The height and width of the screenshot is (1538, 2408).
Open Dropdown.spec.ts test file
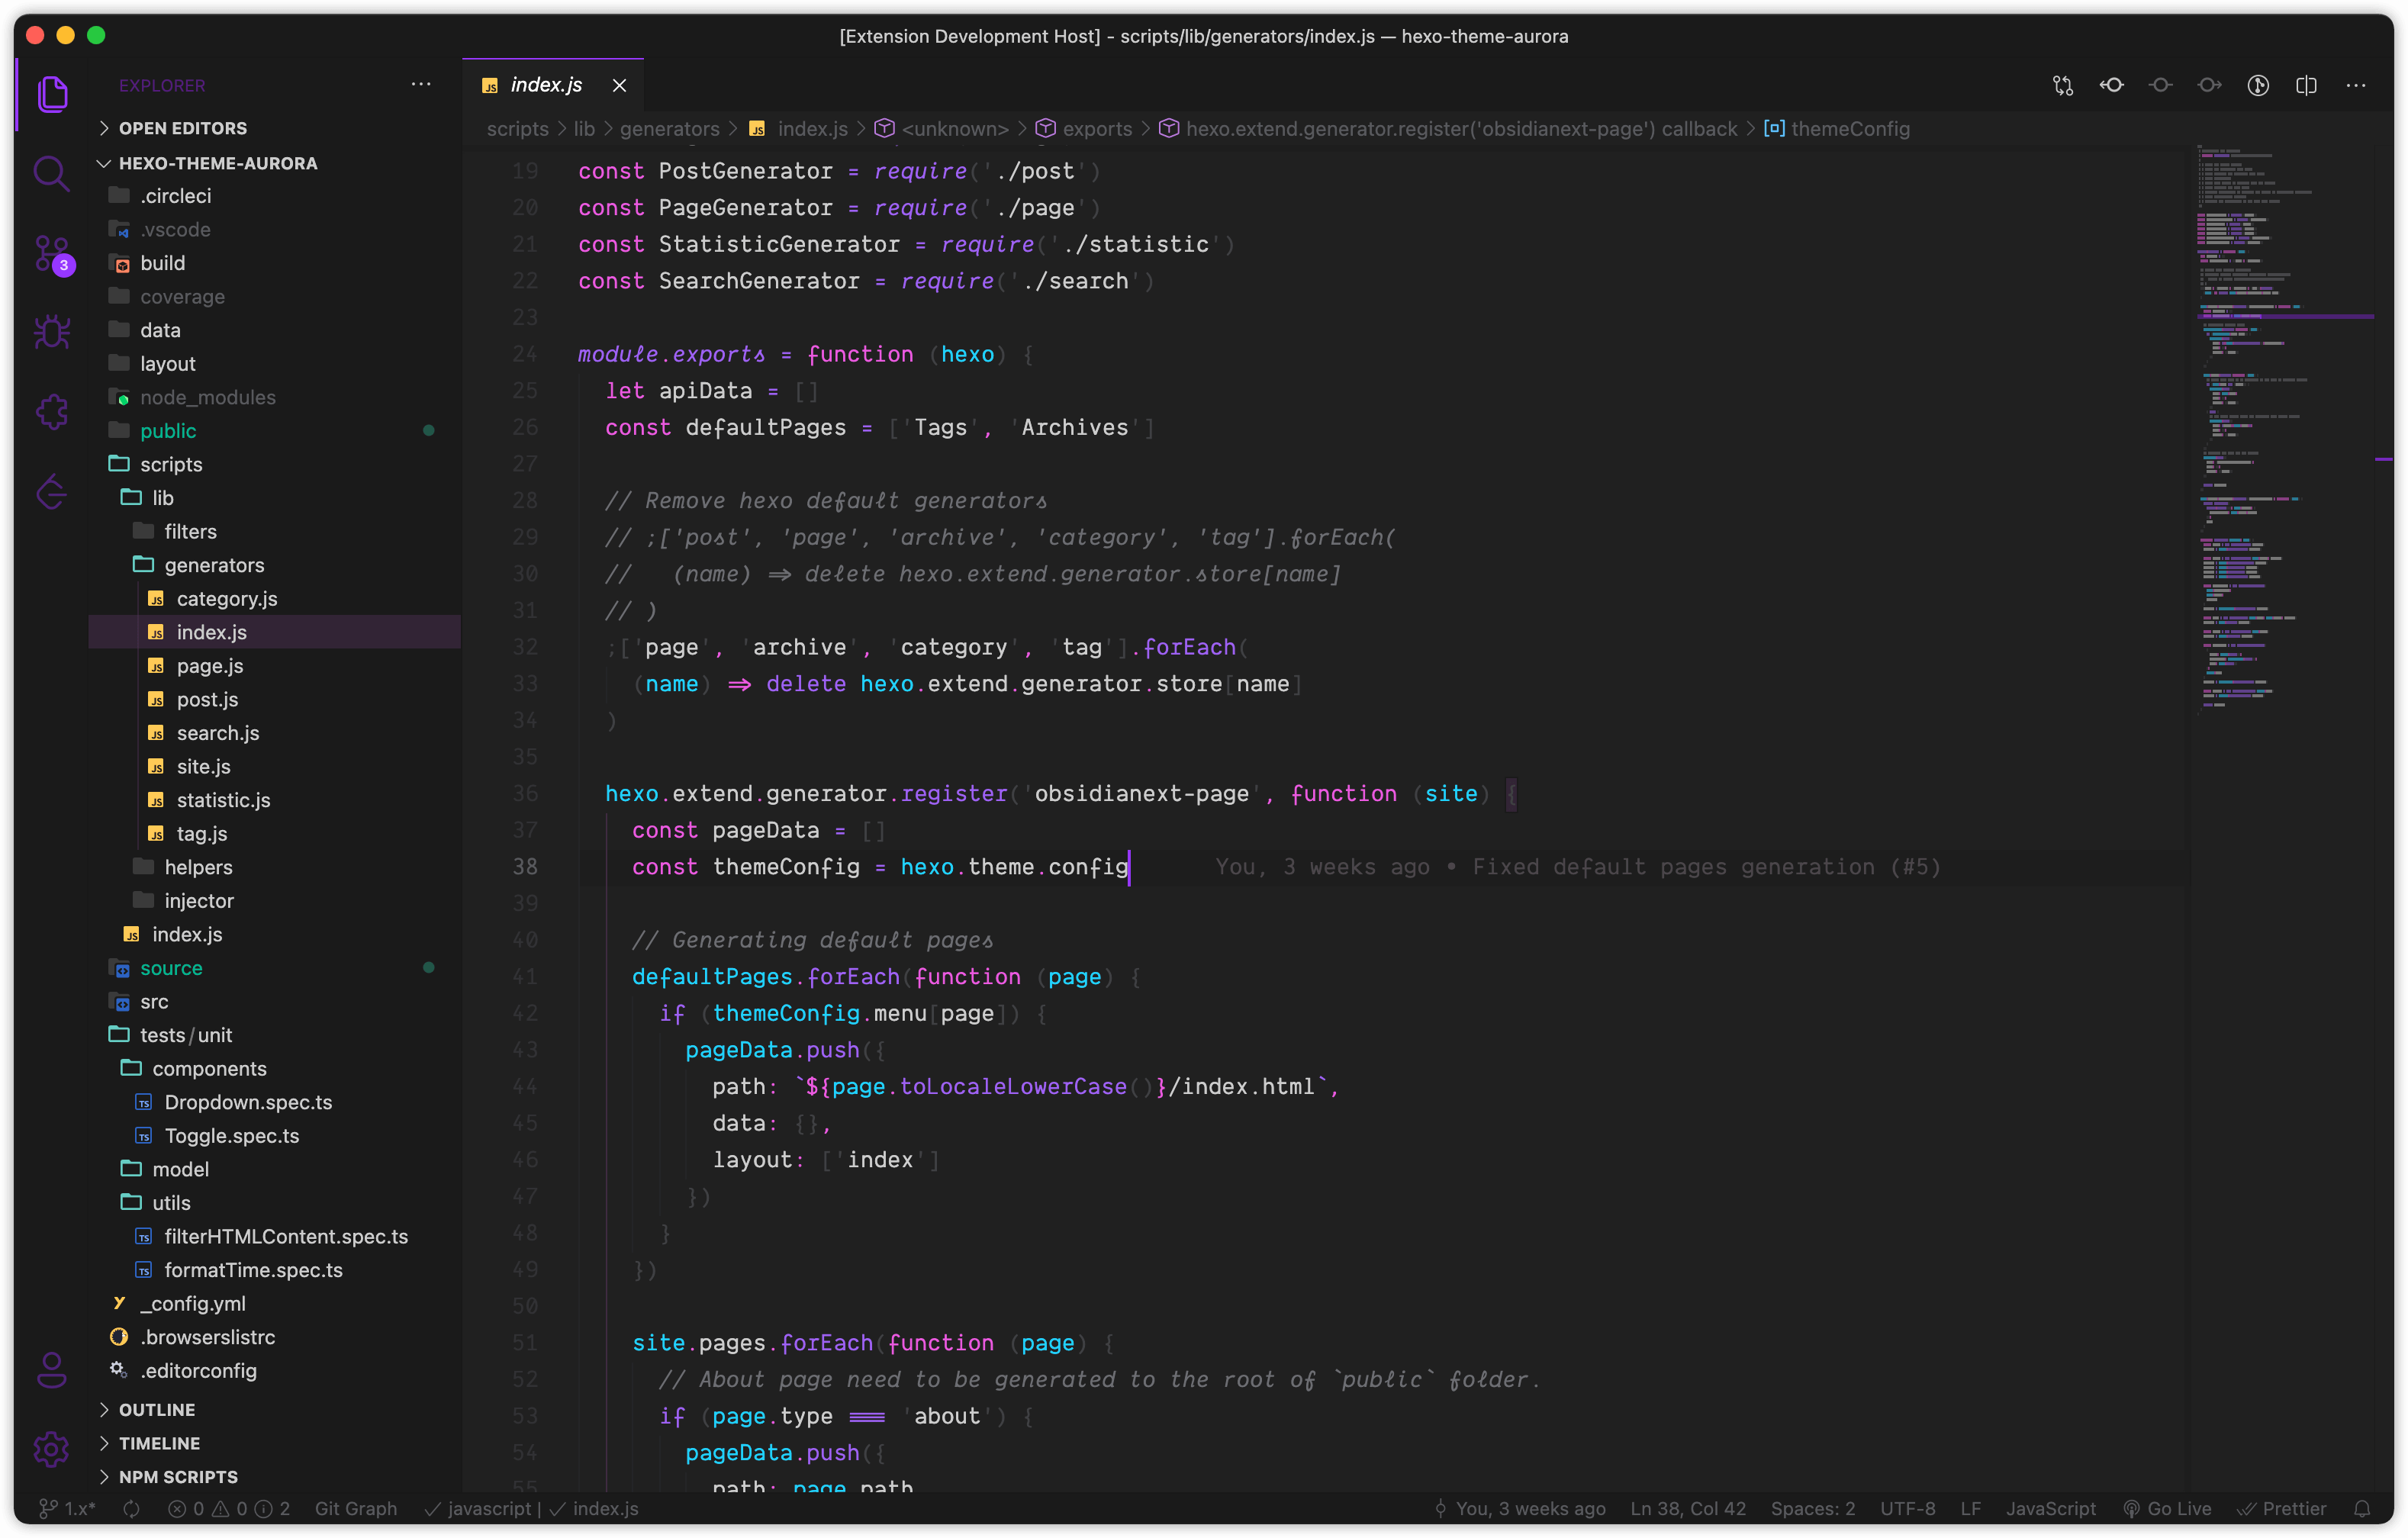[x=275, y=1102]
